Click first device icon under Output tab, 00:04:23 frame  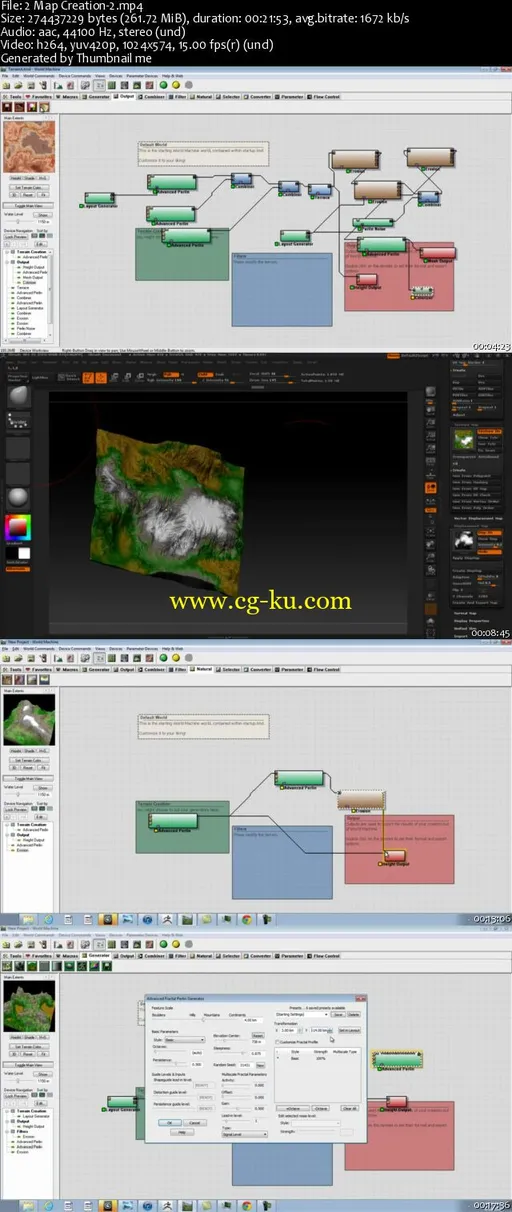tap(6, 106)
